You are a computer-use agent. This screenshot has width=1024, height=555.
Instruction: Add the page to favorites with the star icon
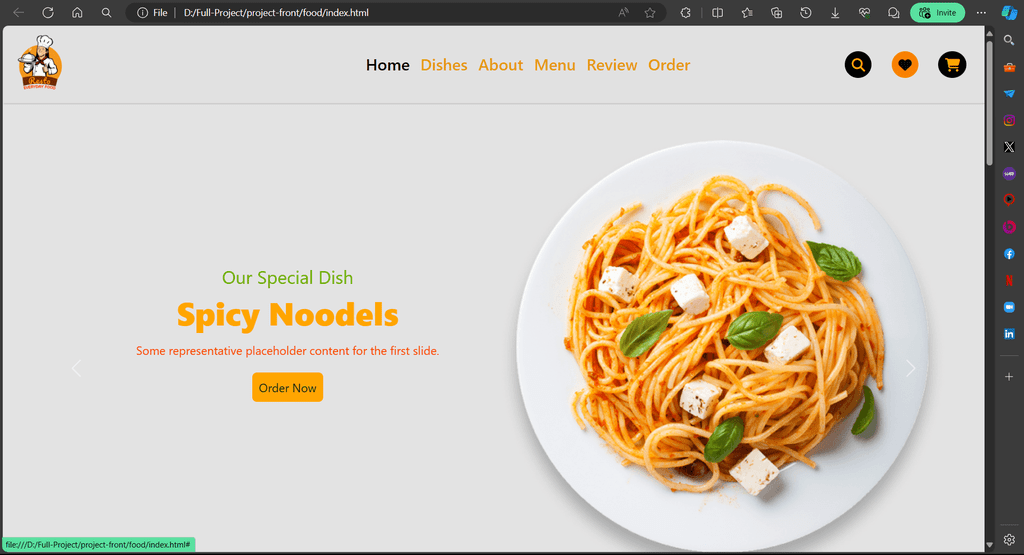click(x=650, y=12)
